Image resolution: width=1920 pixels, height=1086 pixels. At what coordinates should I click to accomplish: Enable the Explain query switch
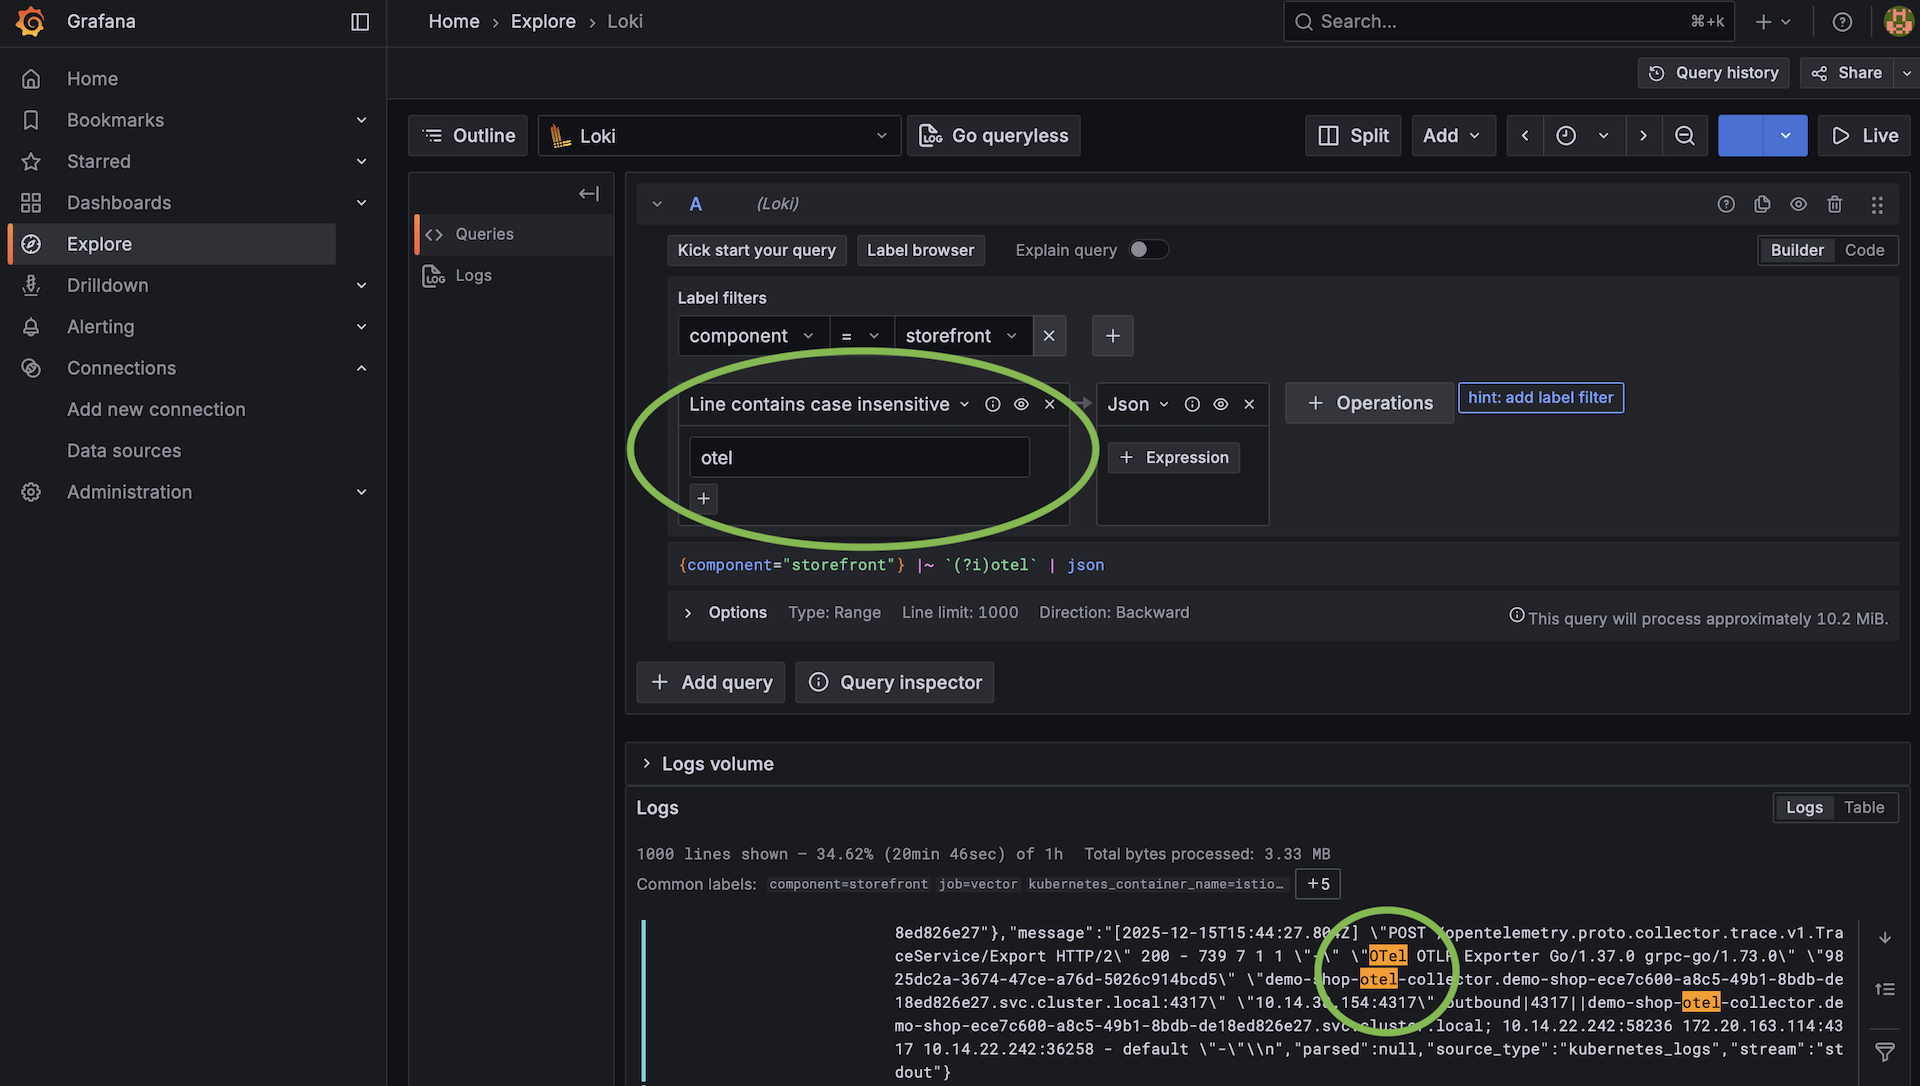[x=1148, y=249]
